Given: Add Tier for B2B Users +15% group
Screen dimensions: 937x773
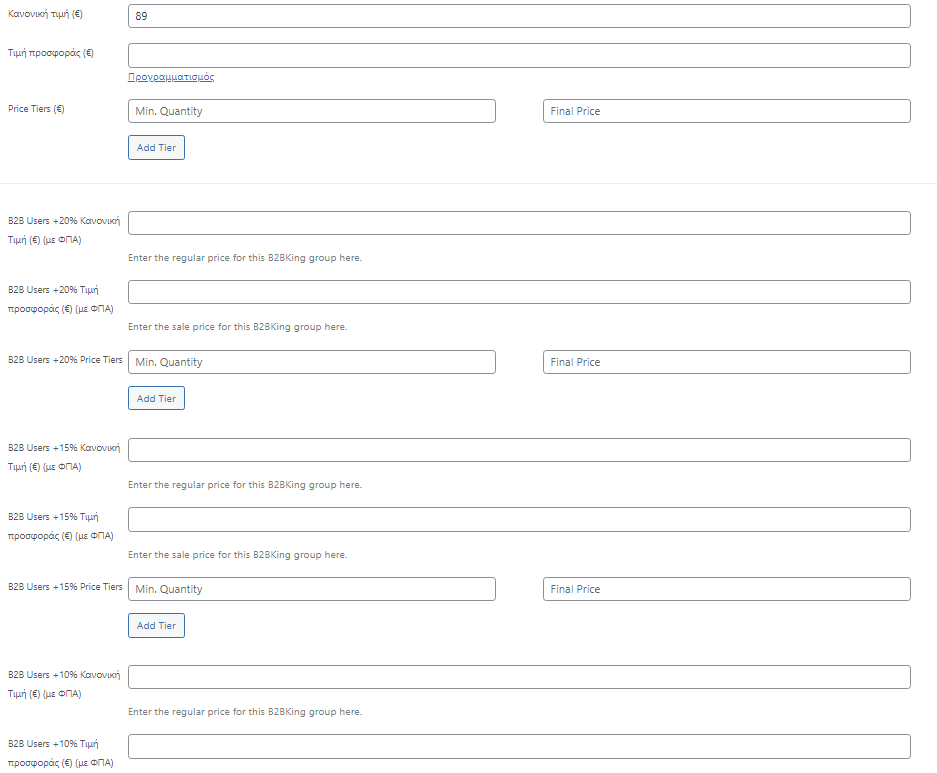Looking at the screenshot, I should [x=157, y=625].
